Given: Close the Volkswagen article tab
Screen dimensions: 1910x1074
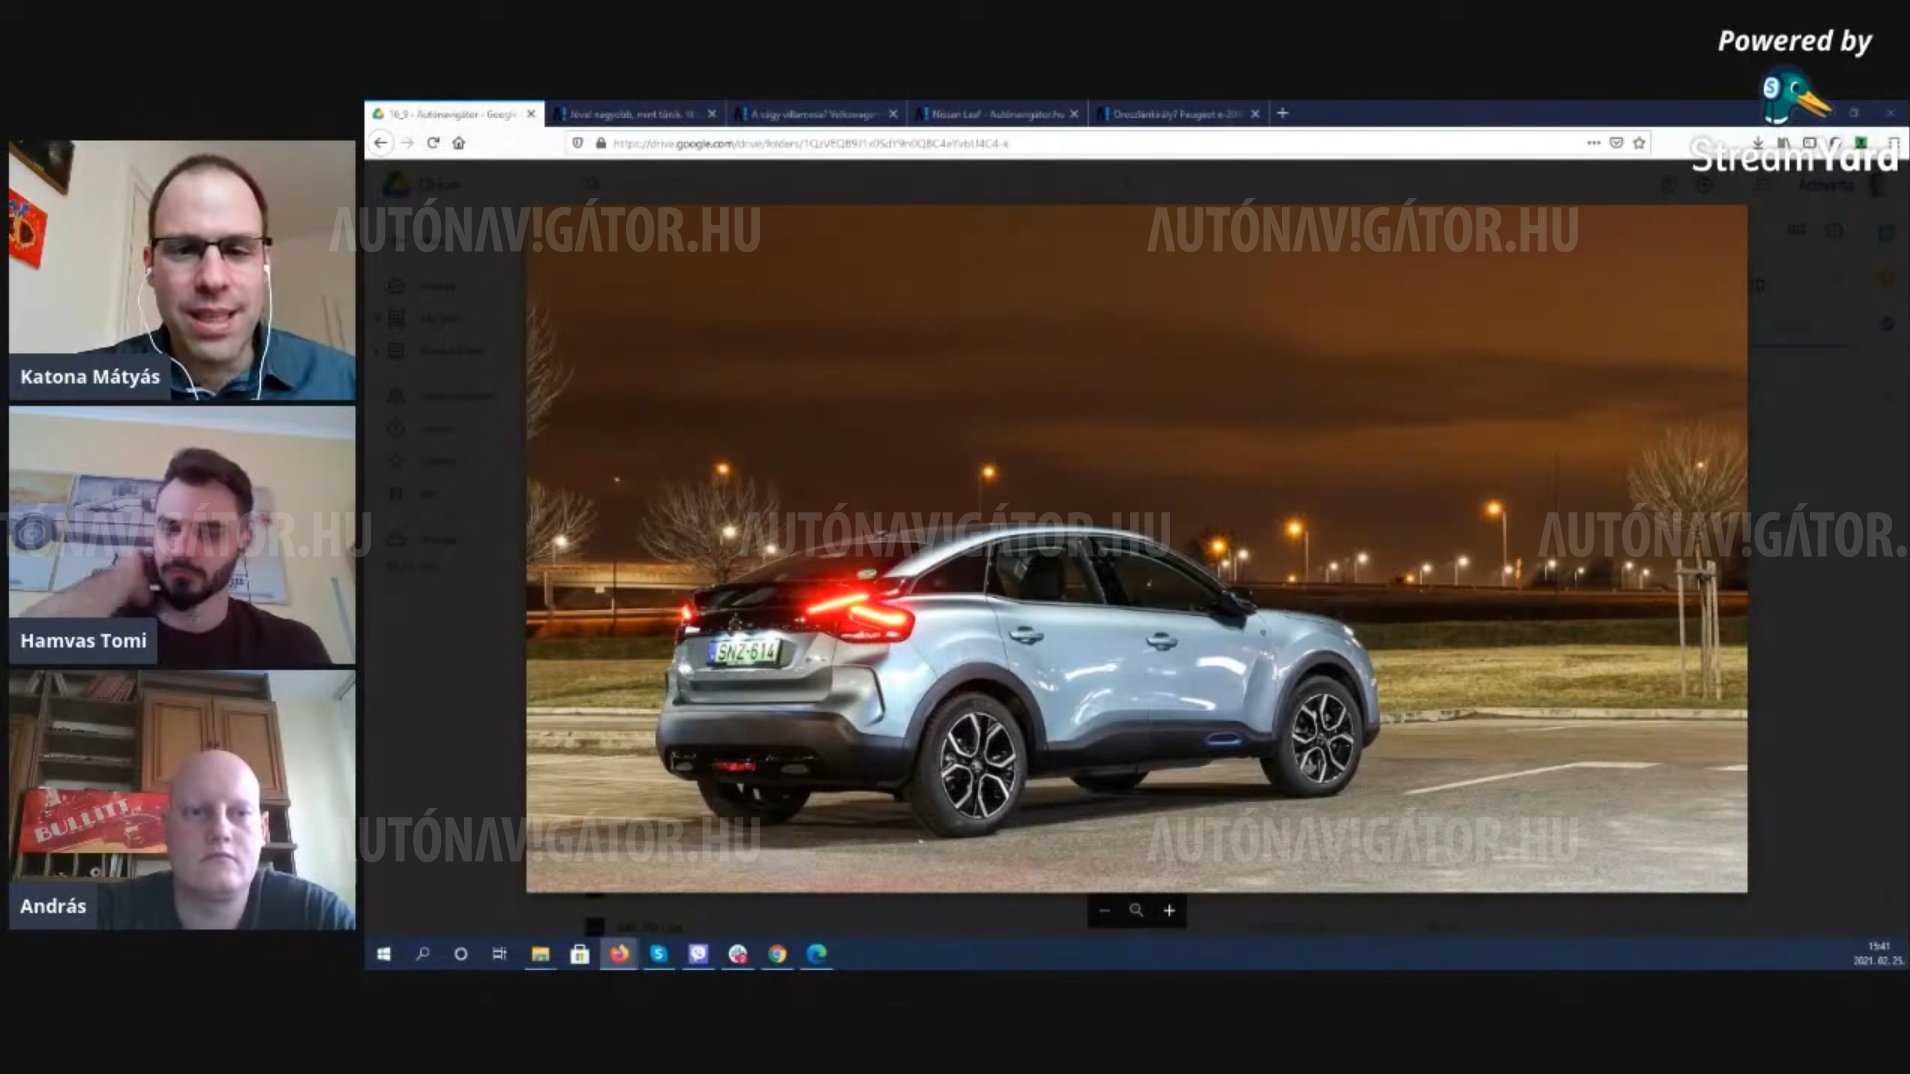Looking at the screenshot, I should [893, 114].
